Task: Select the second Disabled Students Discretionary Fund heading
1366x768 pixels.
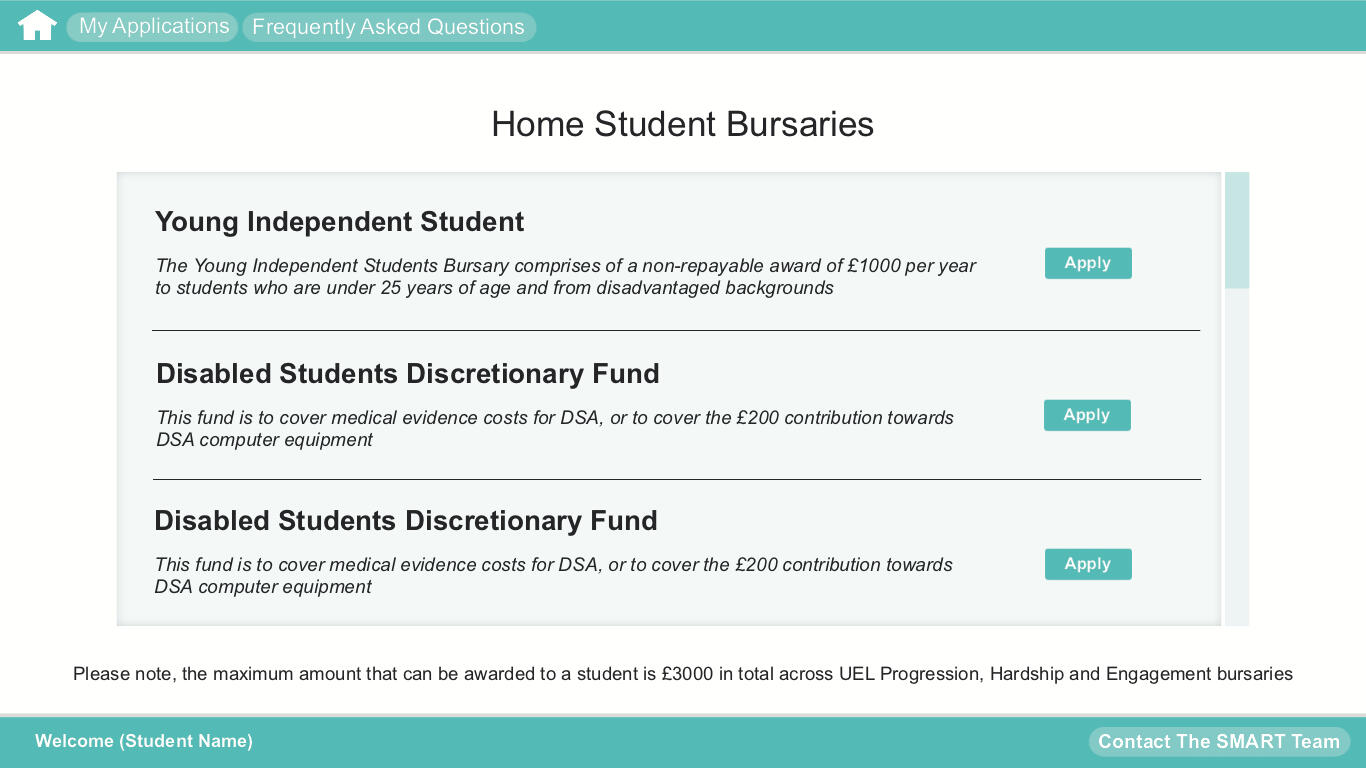Action: [406, 520]
